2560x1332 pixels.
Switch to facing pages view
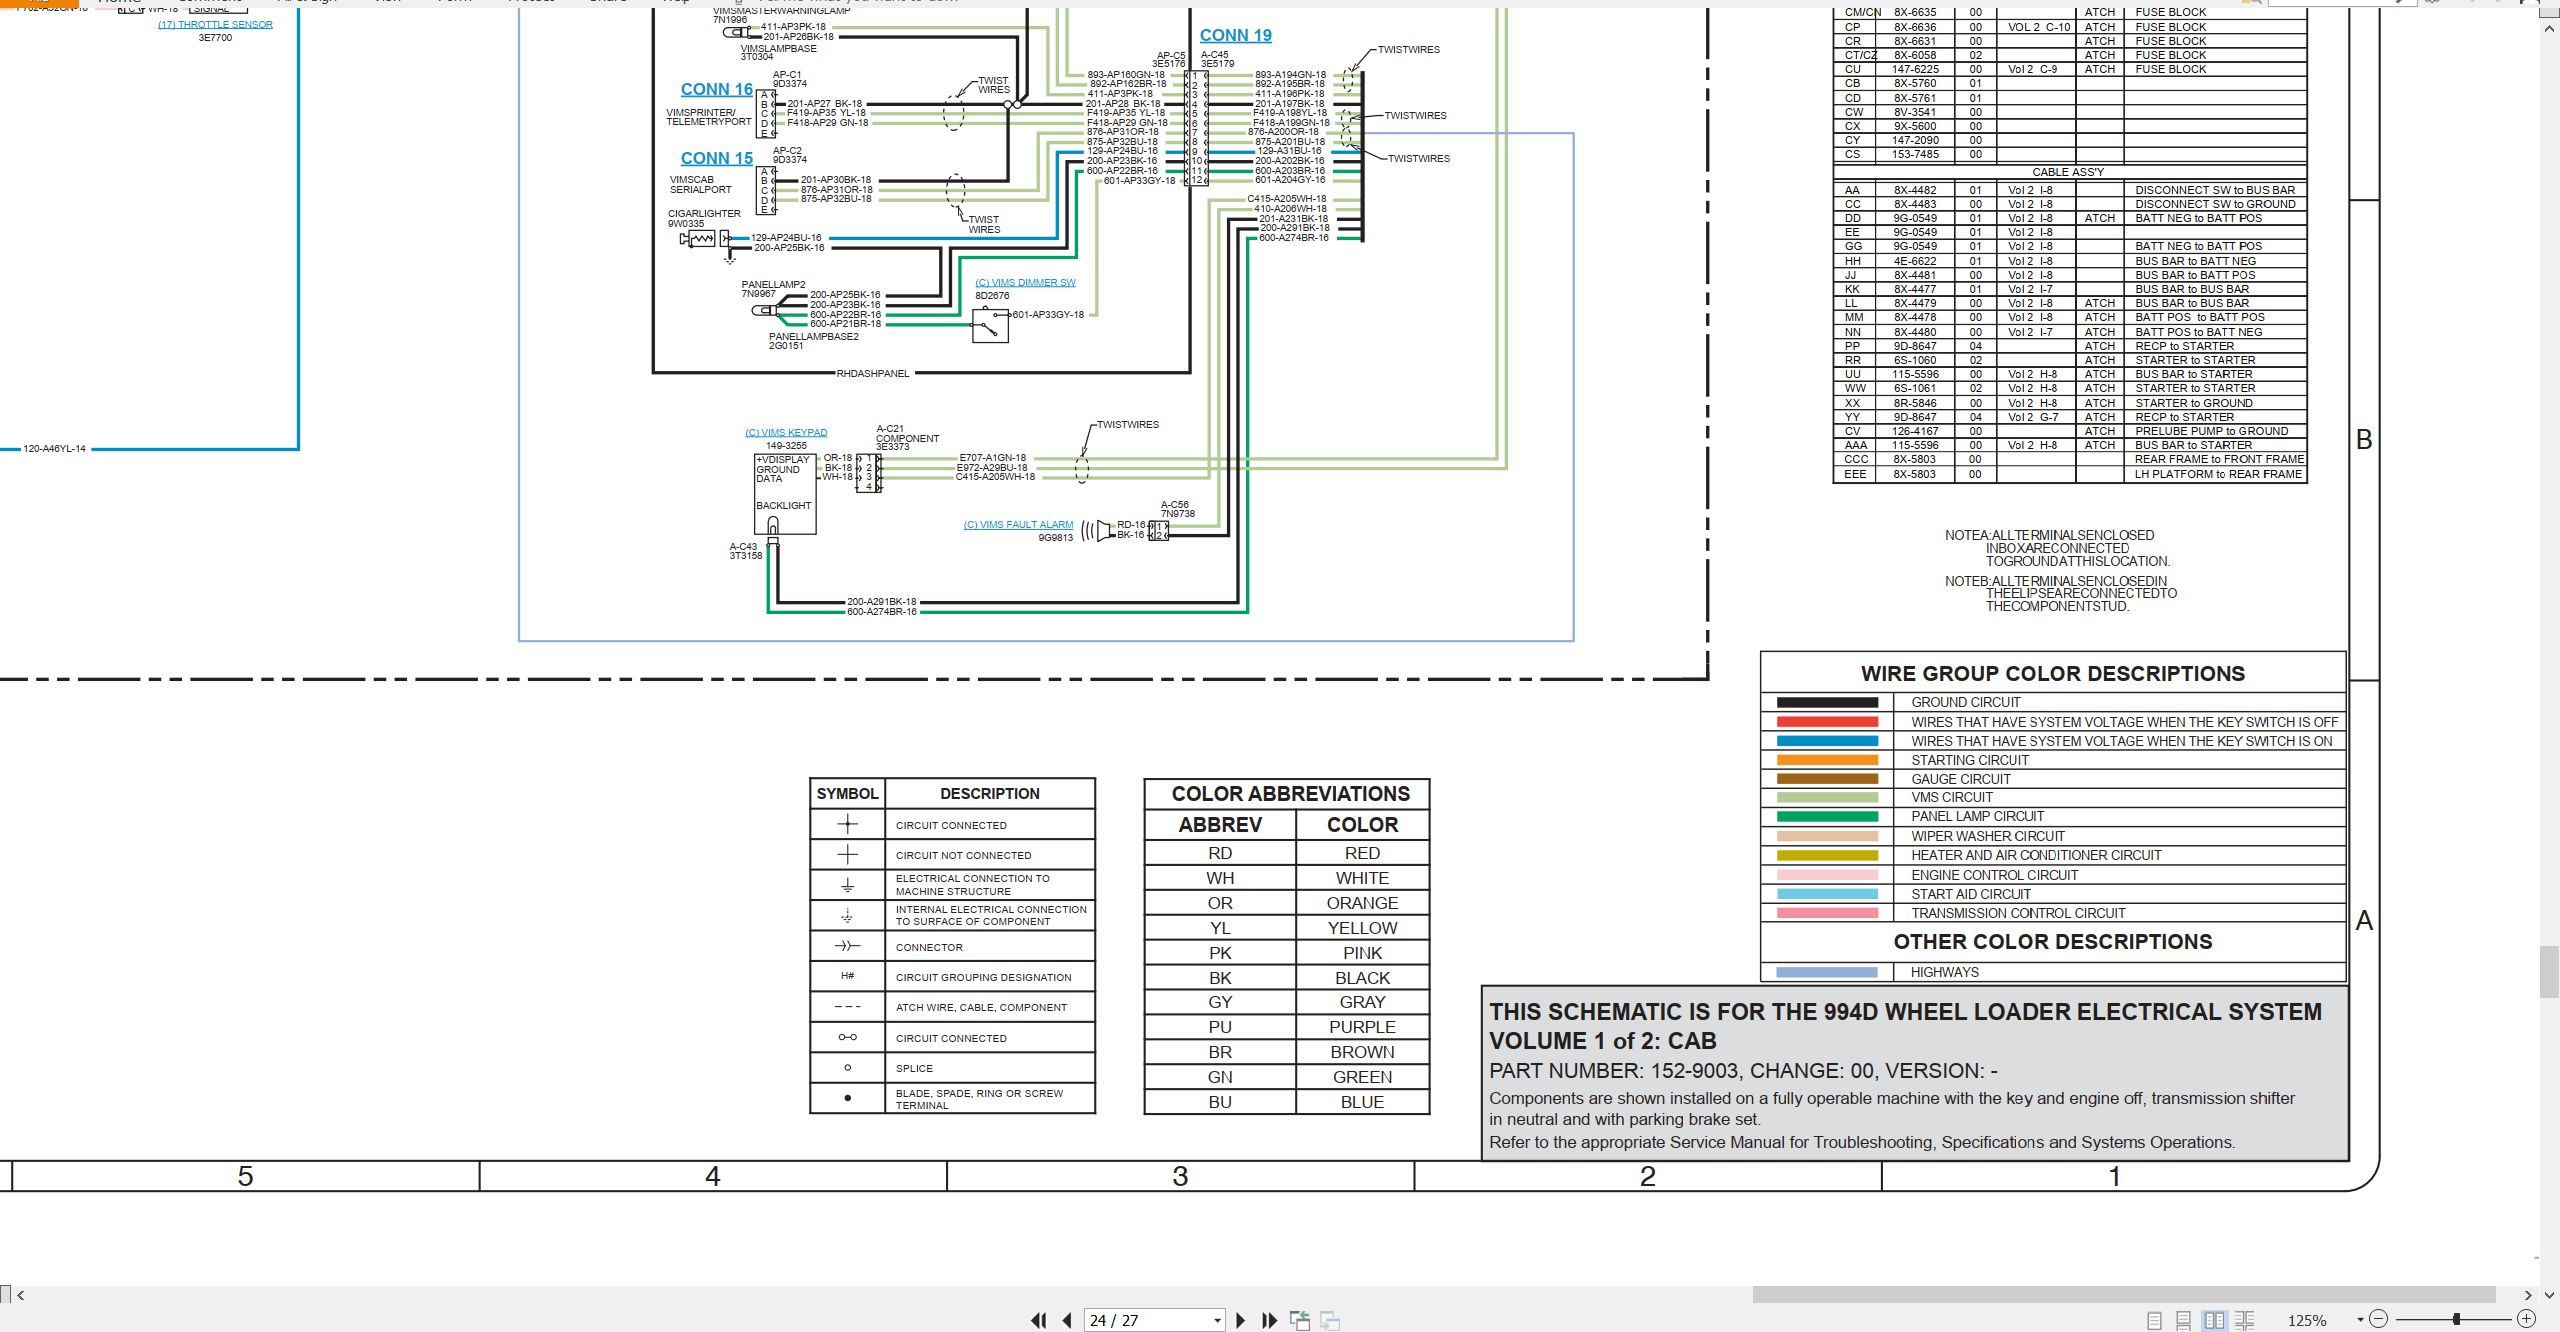[x=2215, y=1320]
